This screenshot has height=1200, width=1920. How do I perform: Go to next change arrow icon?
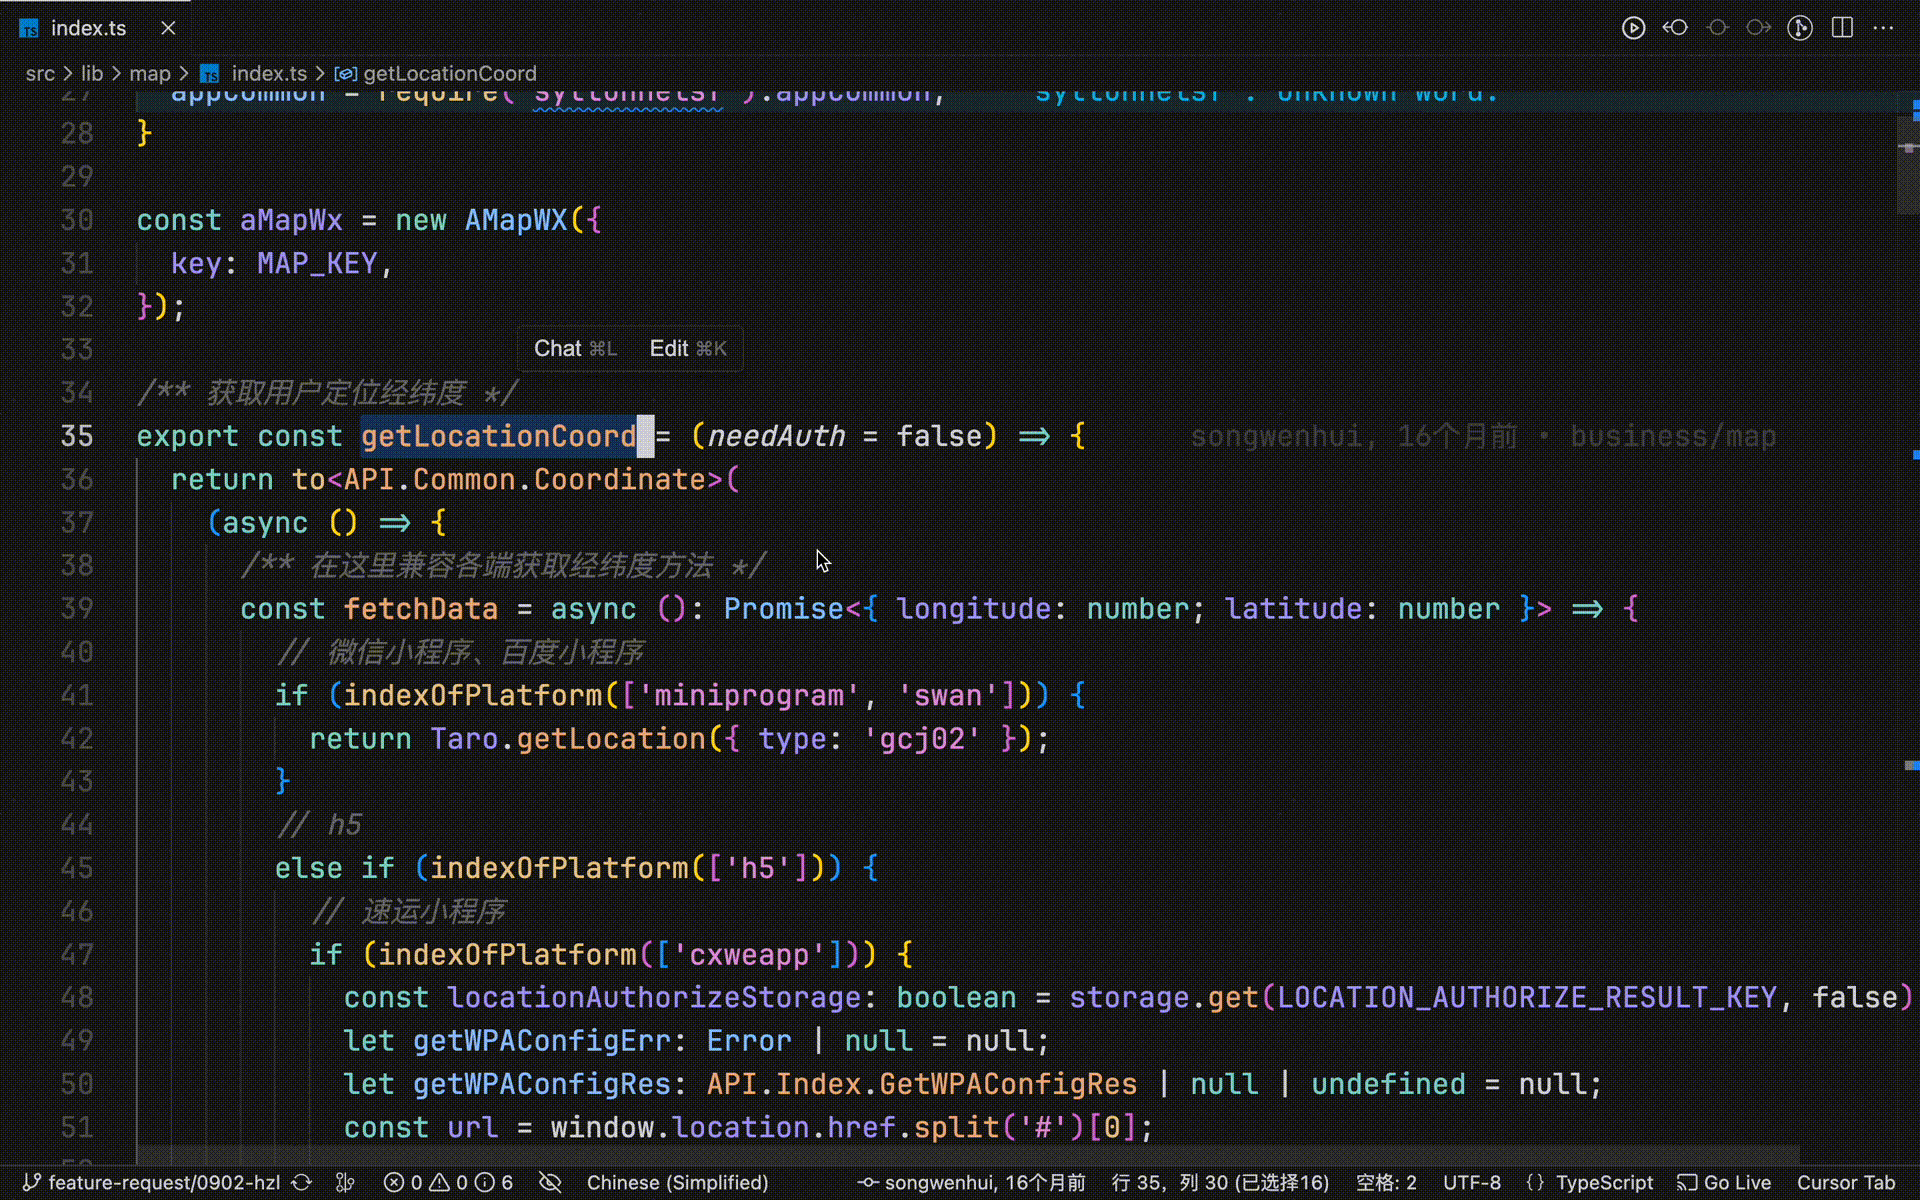click(x=1758, y=28)
